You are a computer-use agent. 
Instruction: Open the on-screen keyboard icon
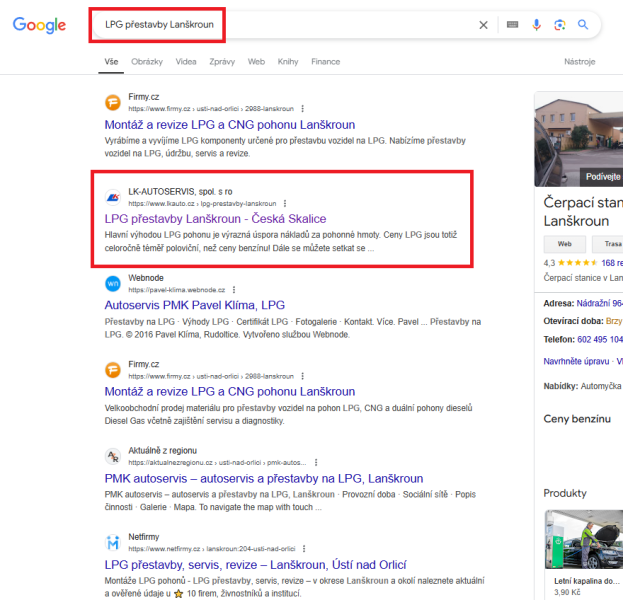[513, 25]
